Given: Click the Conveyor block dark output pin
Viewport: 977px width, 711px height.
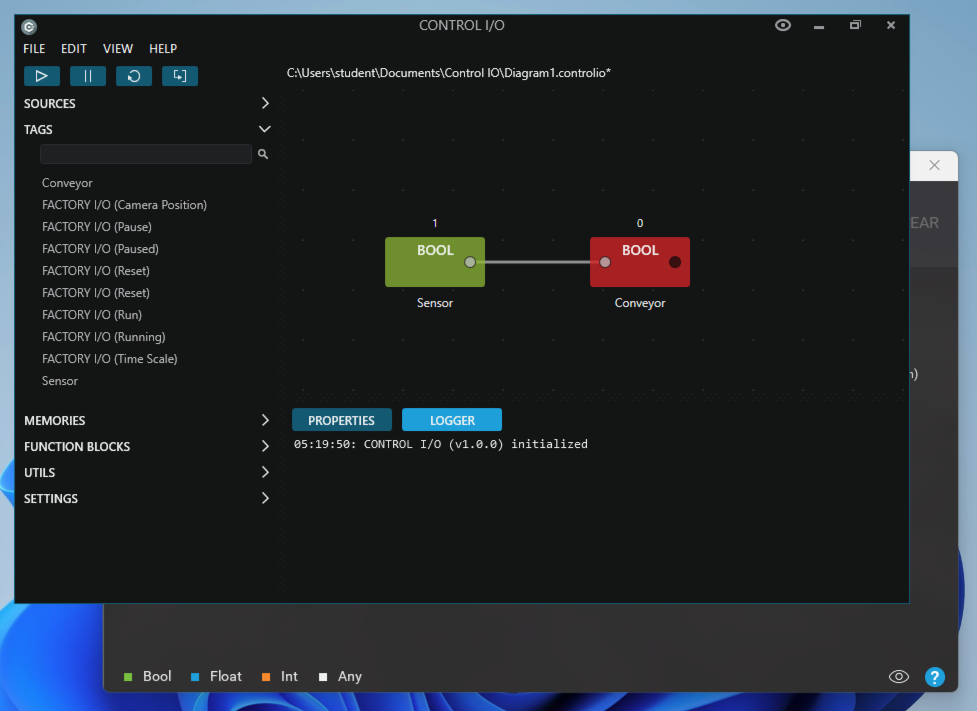Looking at the screenshot, I should pos(675,262).
